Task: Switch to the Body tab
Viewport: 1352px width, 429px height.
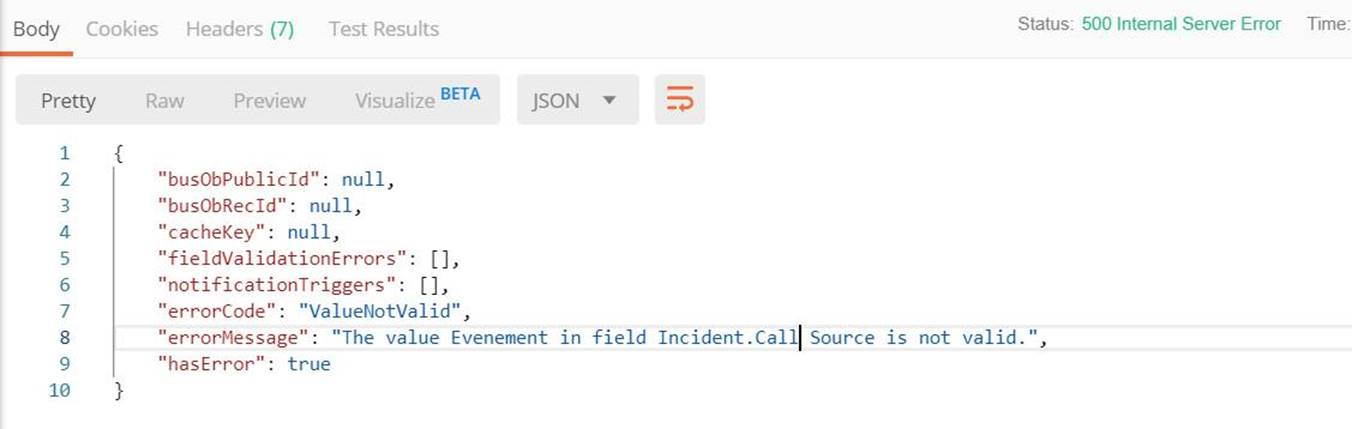Action: tap(36, 29)
